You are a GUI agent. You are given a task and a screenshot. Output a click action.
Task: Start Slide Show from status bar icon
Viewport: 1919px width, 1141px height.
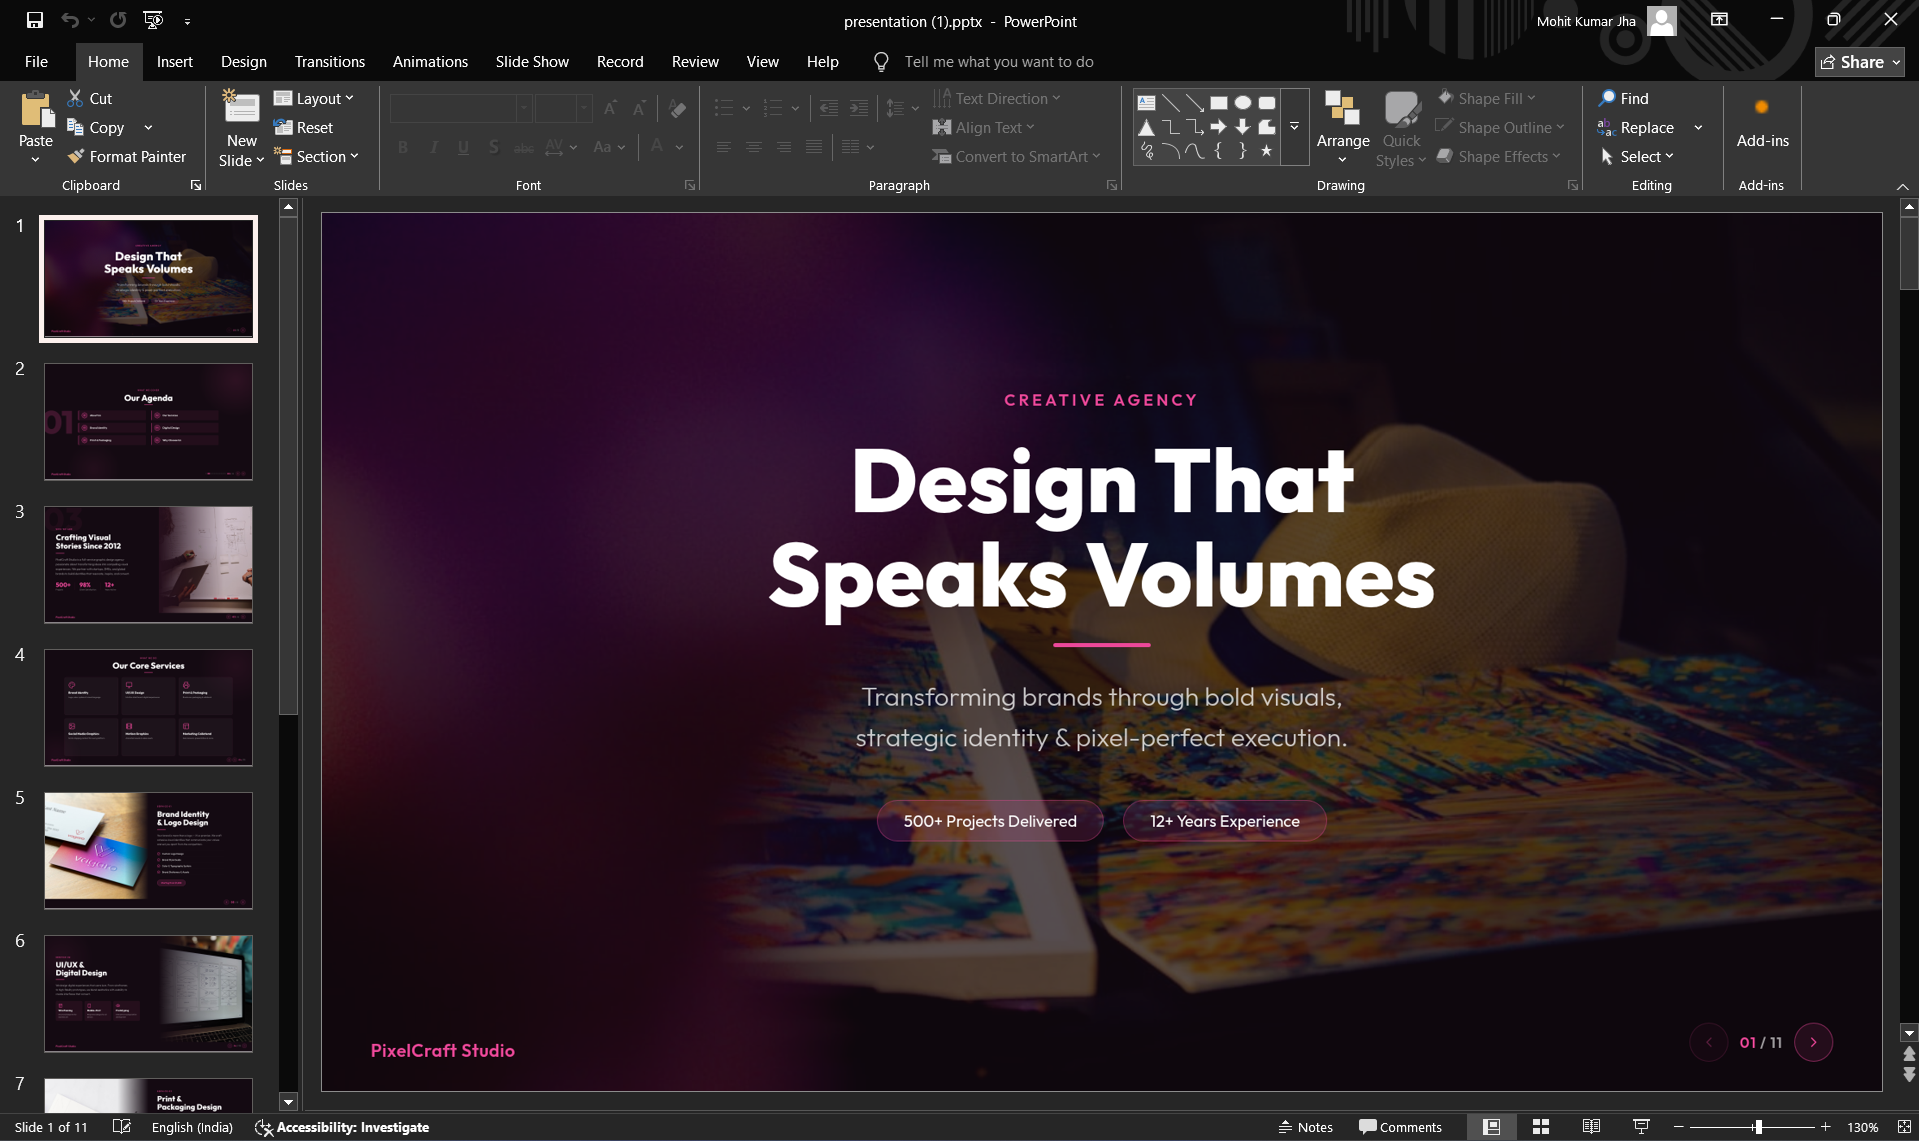coord(1641,1127)
